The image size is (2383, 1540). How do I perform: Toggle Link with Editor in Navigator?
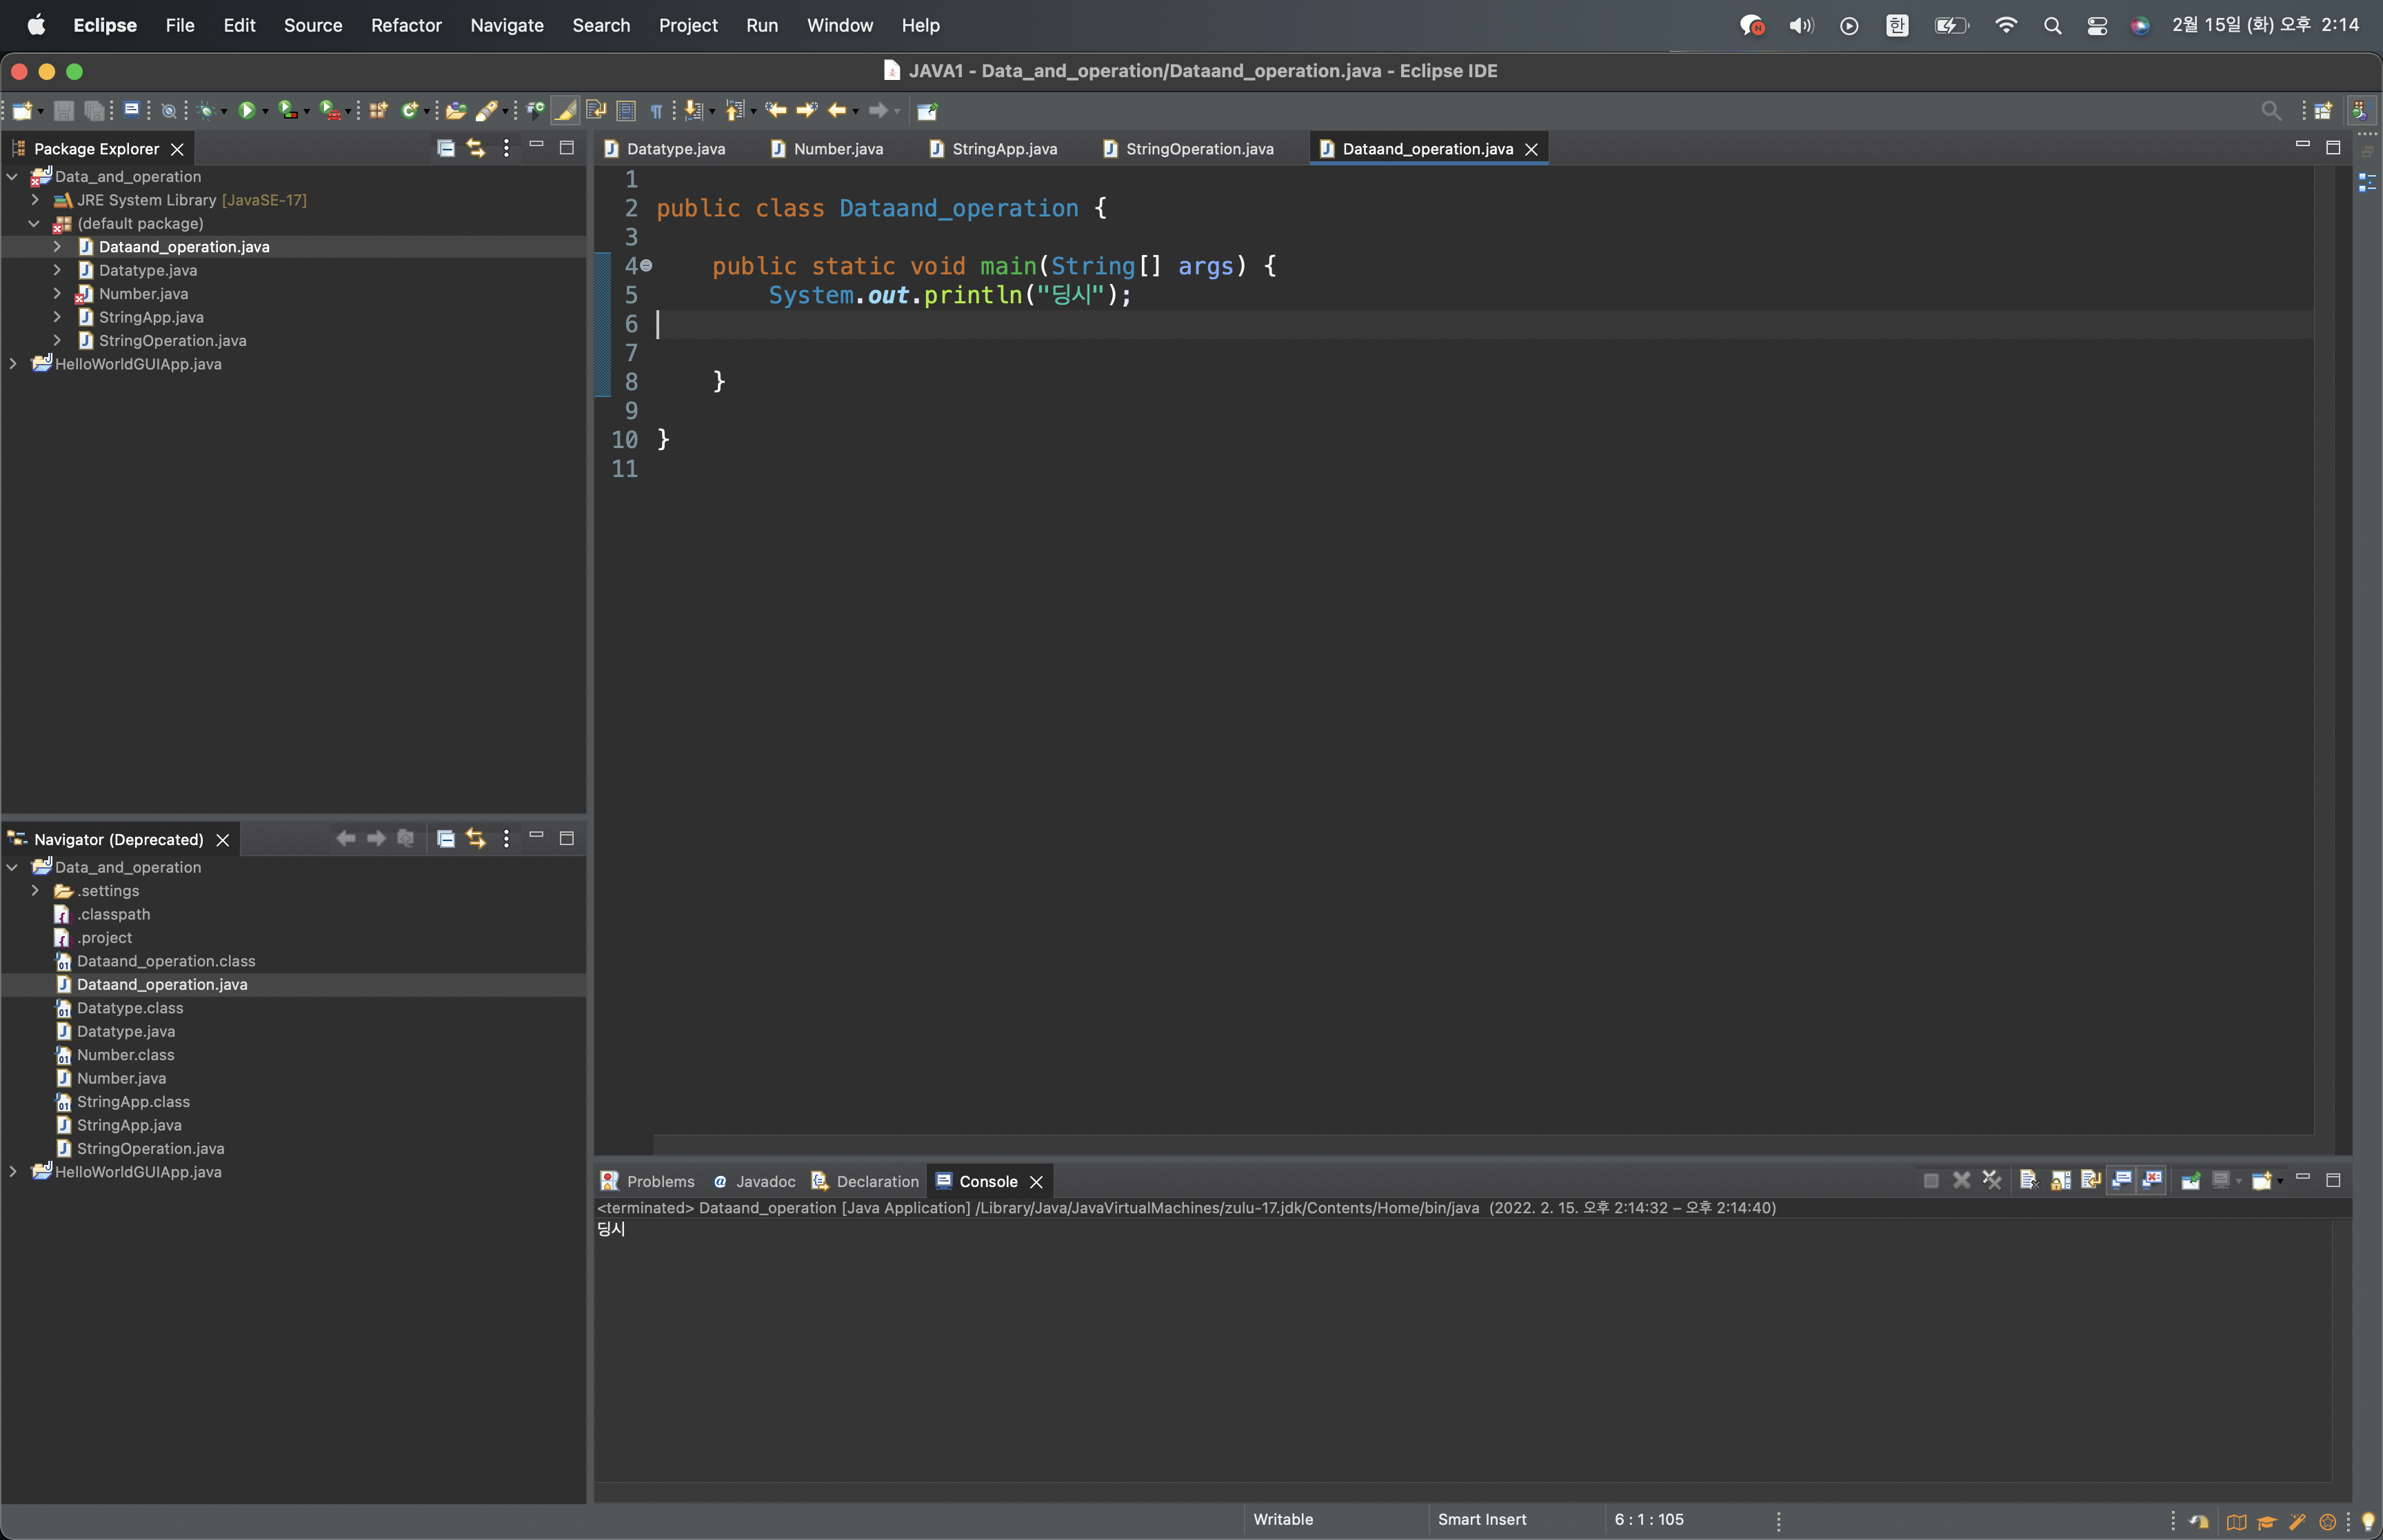click(476, 838)
